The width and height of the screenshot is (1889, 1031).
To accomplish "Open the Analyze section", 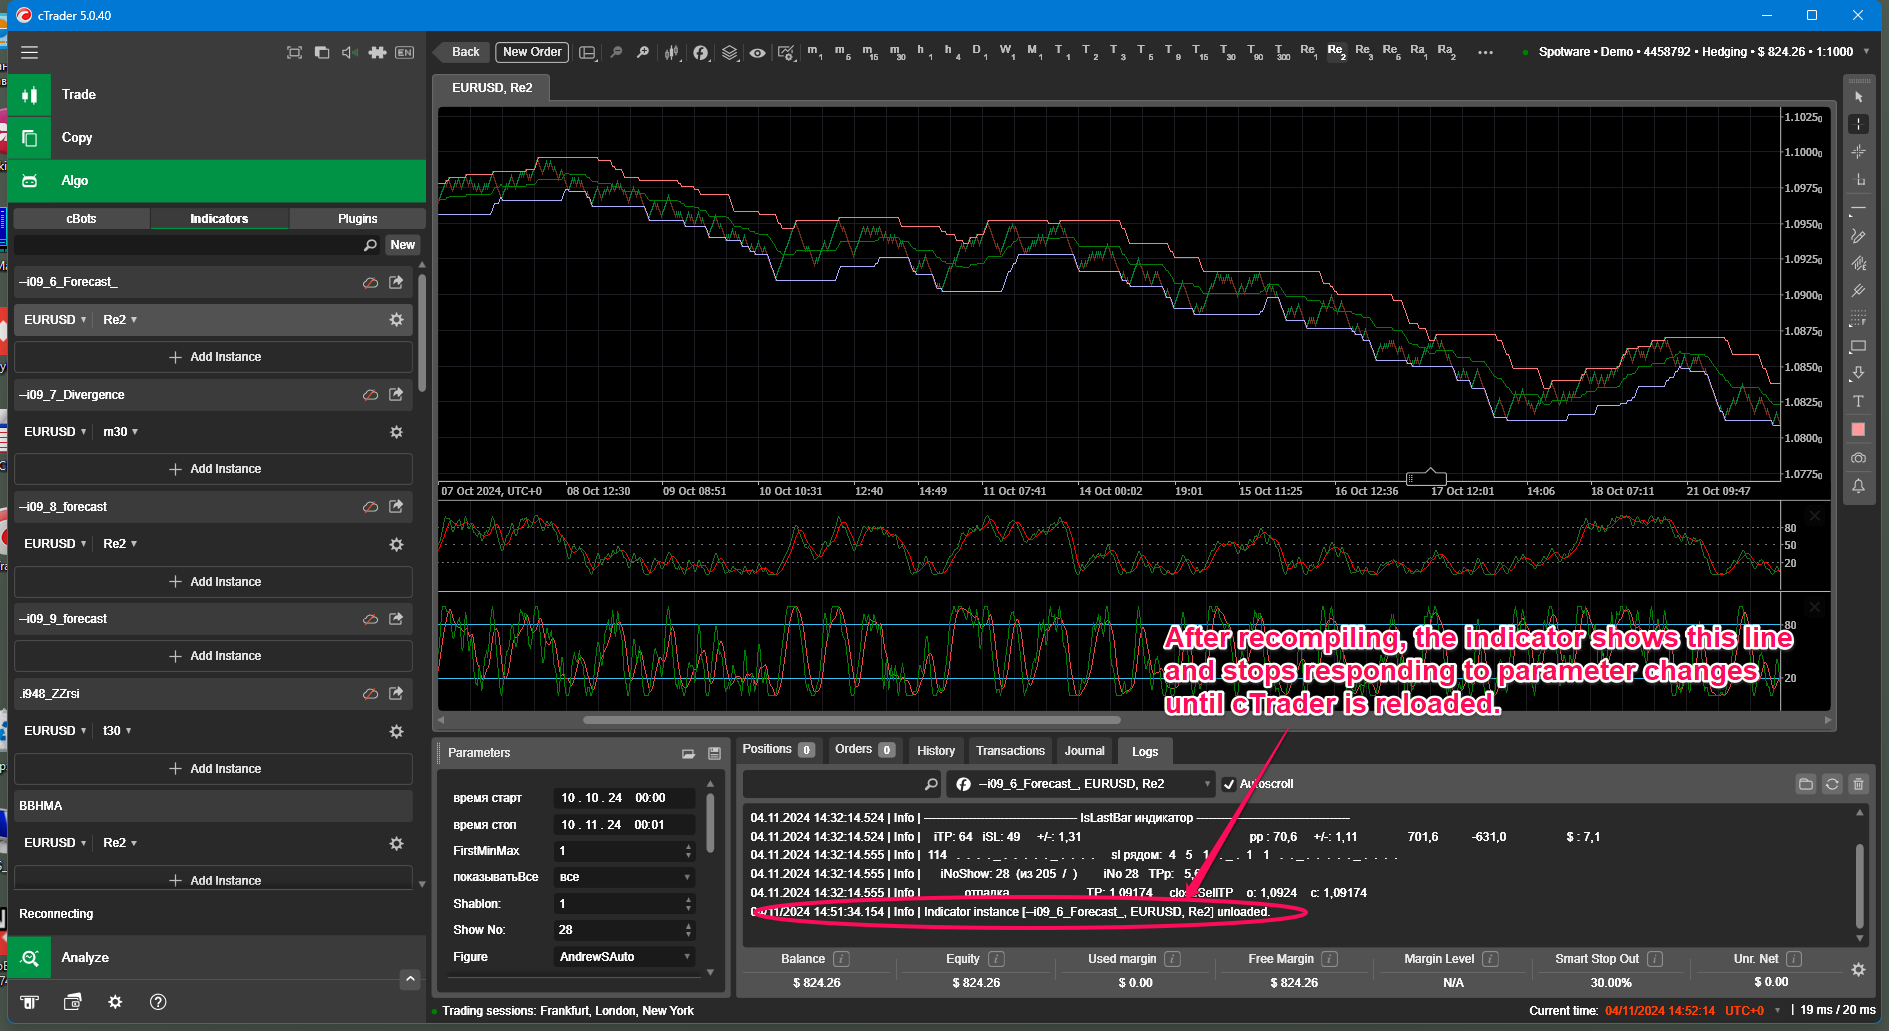I will click(x=217, y=957).
